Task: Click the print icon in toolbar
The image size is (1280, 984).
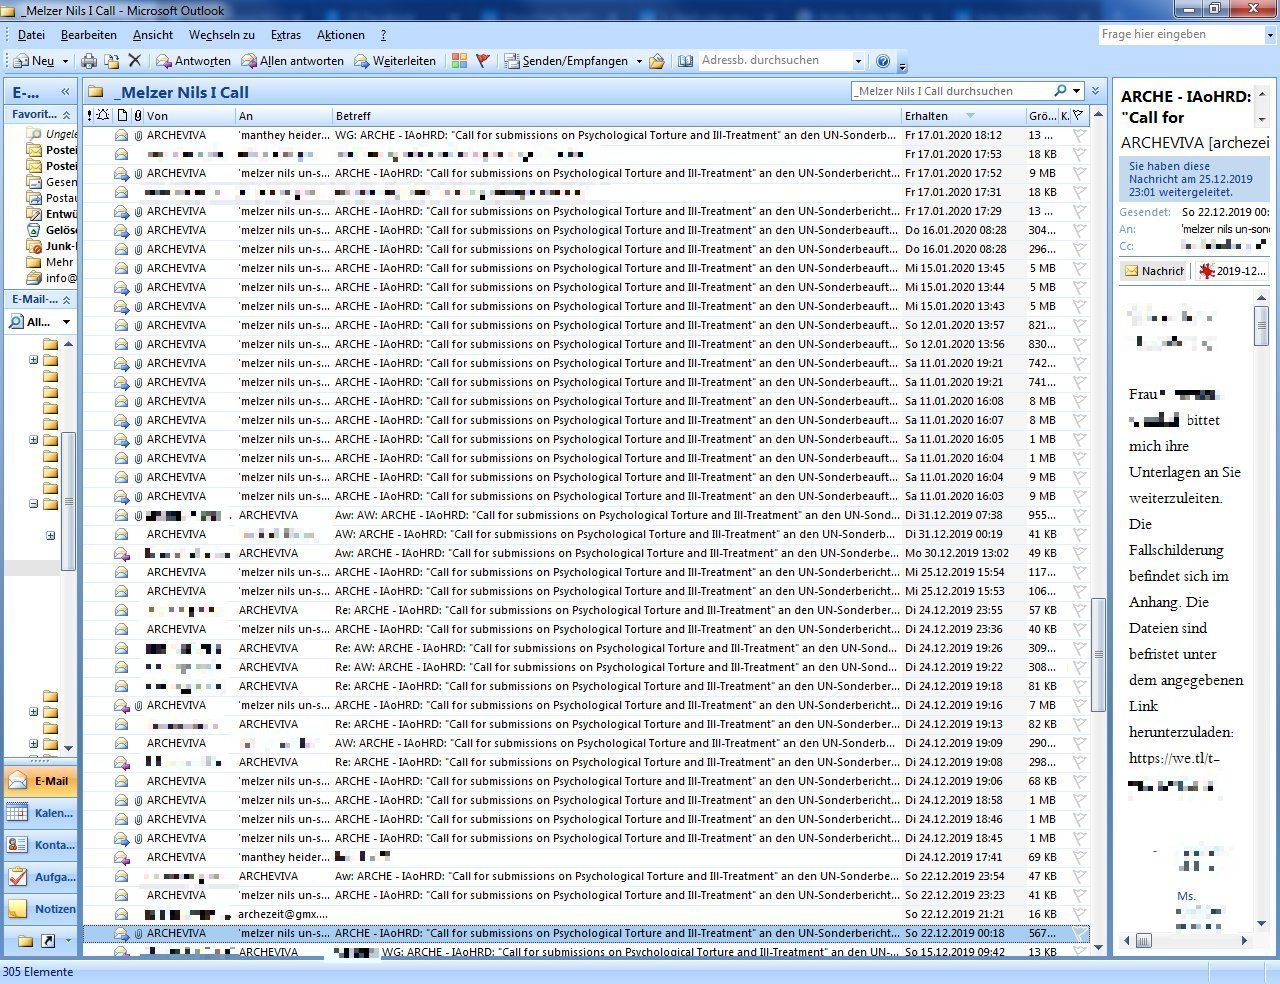Action: 89,61
